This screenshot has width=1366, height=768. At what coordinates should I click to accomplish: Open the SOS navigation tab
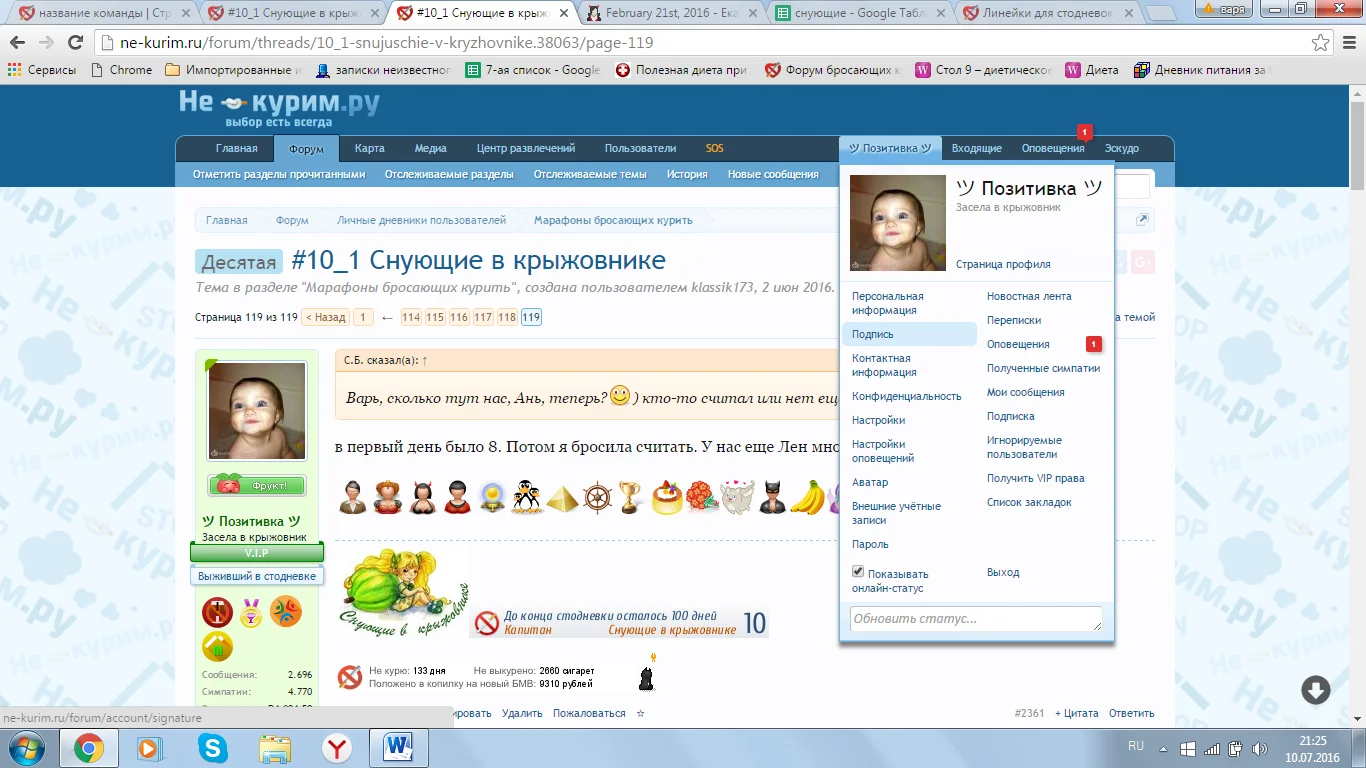[x=715, y=148]
